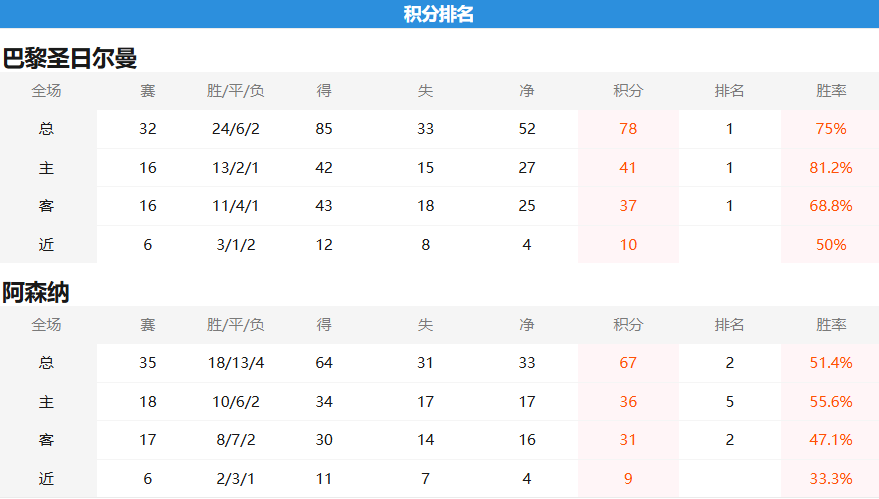Select 巴黎圣日尔曼 total points value 78
Viewport: 879px width, 499px height.
click(x=628, y=129)
